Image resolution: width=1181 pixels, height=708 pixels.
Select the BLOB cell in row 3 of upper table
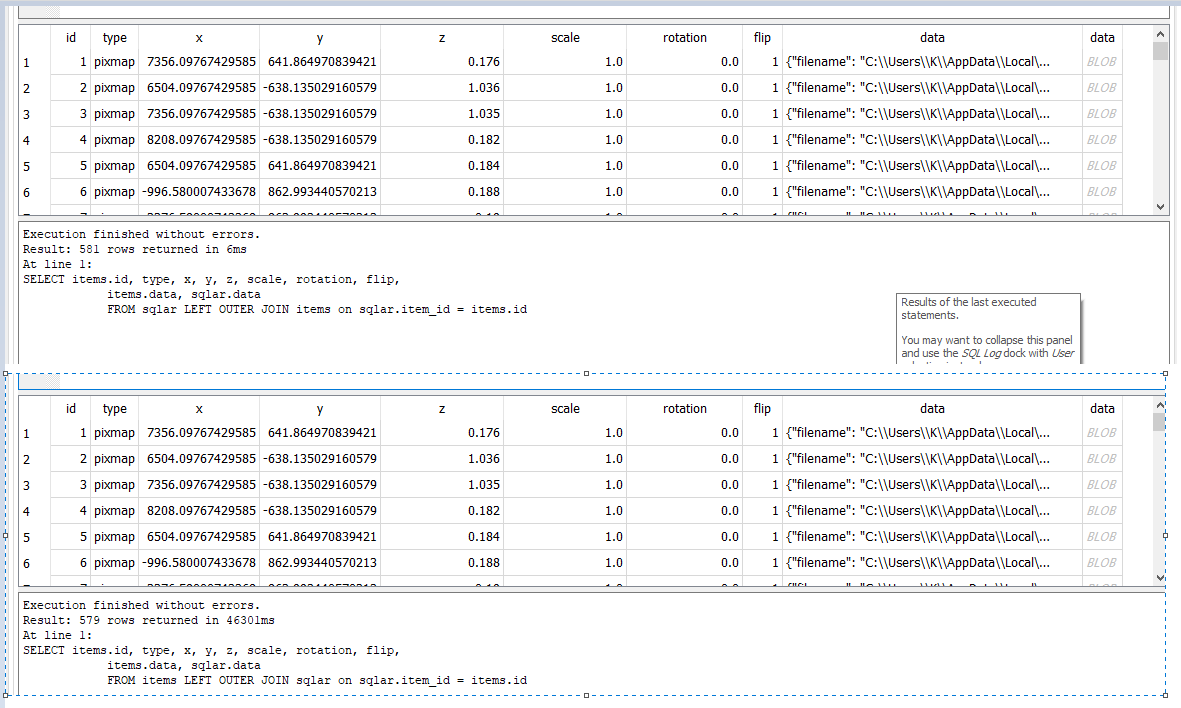click(x=1101, y=114)
